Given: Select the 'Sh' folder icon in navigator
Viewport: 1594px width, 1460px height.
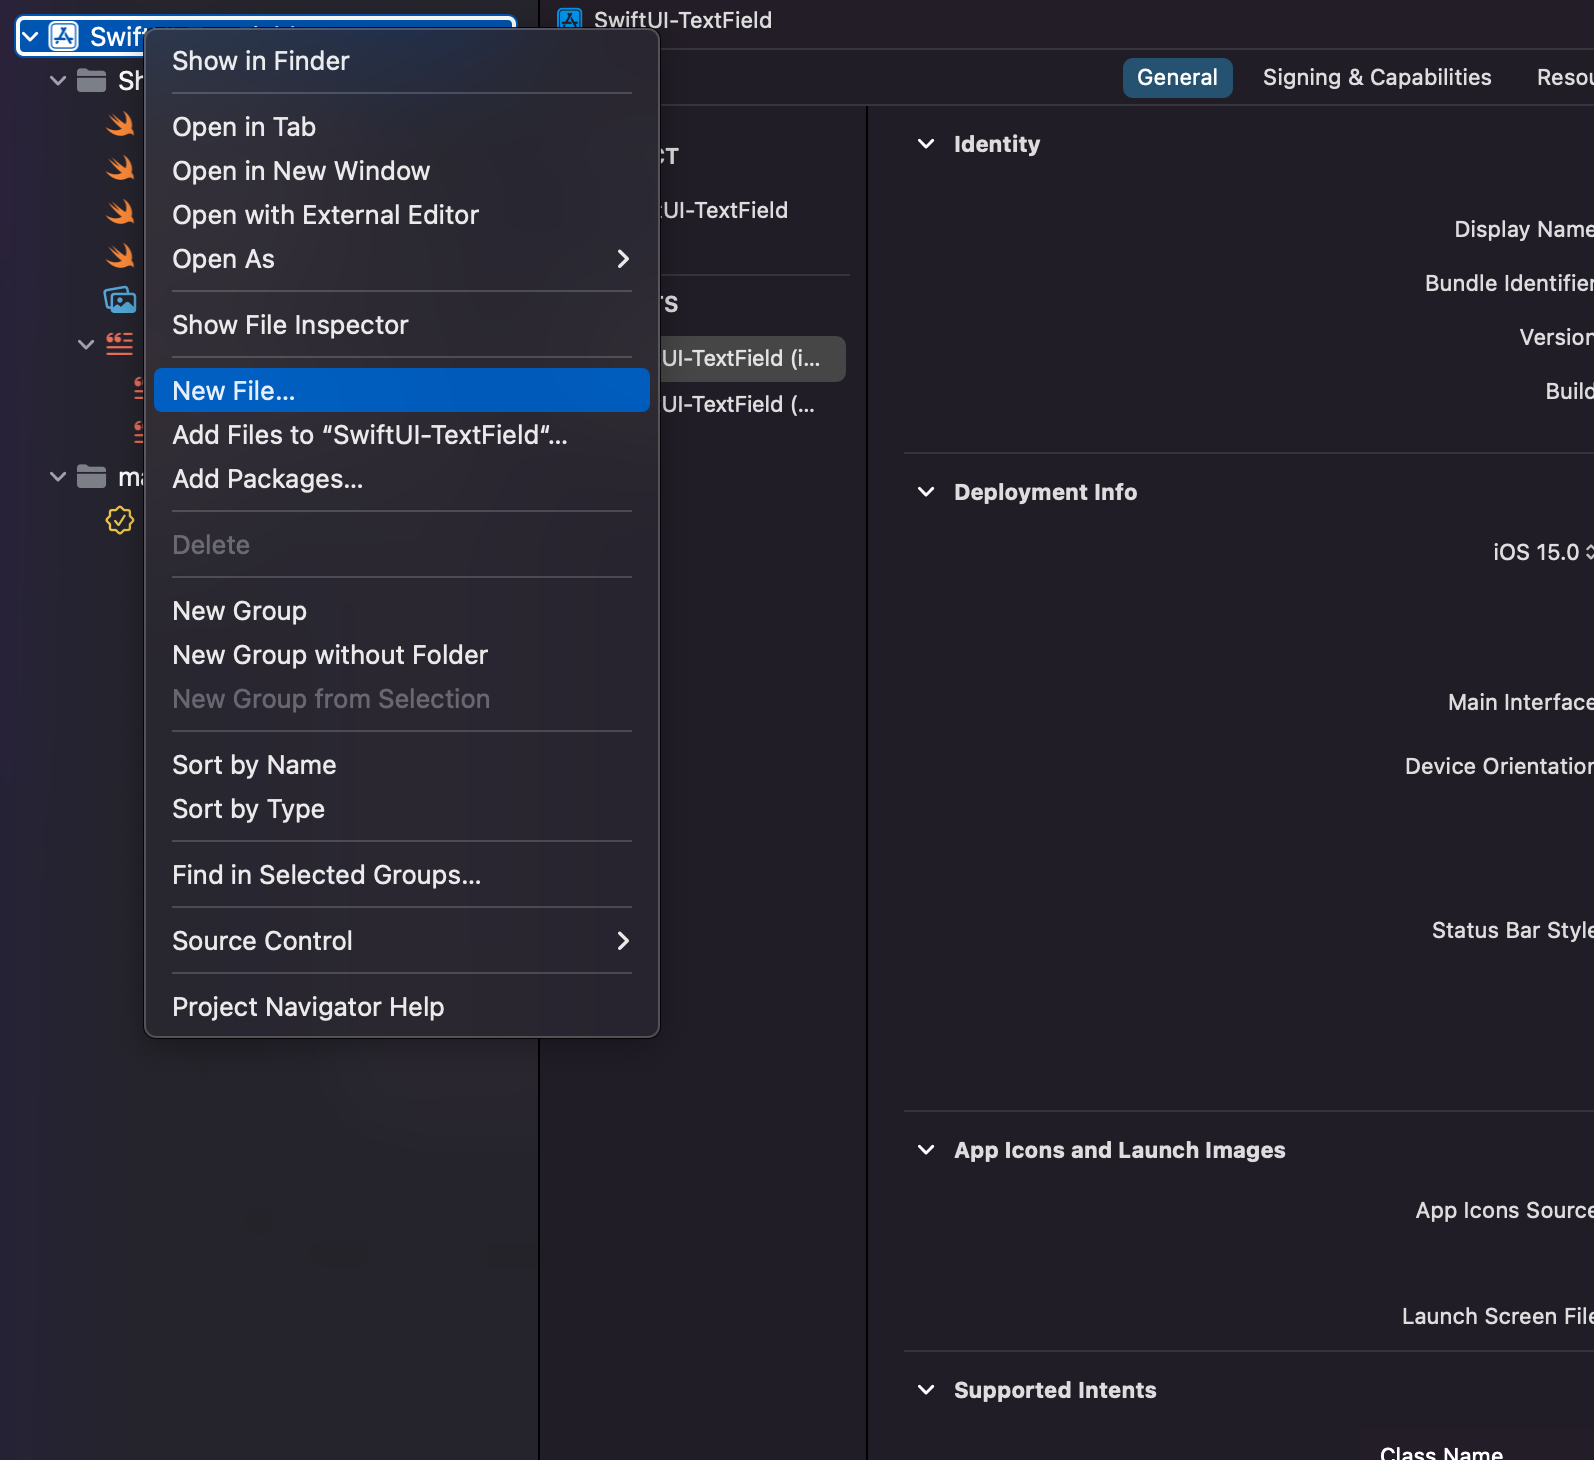Looking at the screenshot, I should pyautogui.click(x=92, y=80).
